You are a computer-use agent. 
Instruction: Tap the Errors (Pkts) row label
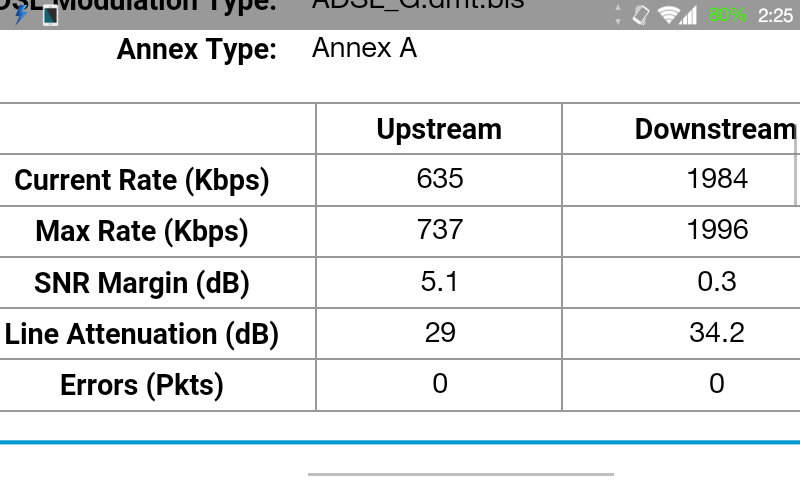coord(142,385)
